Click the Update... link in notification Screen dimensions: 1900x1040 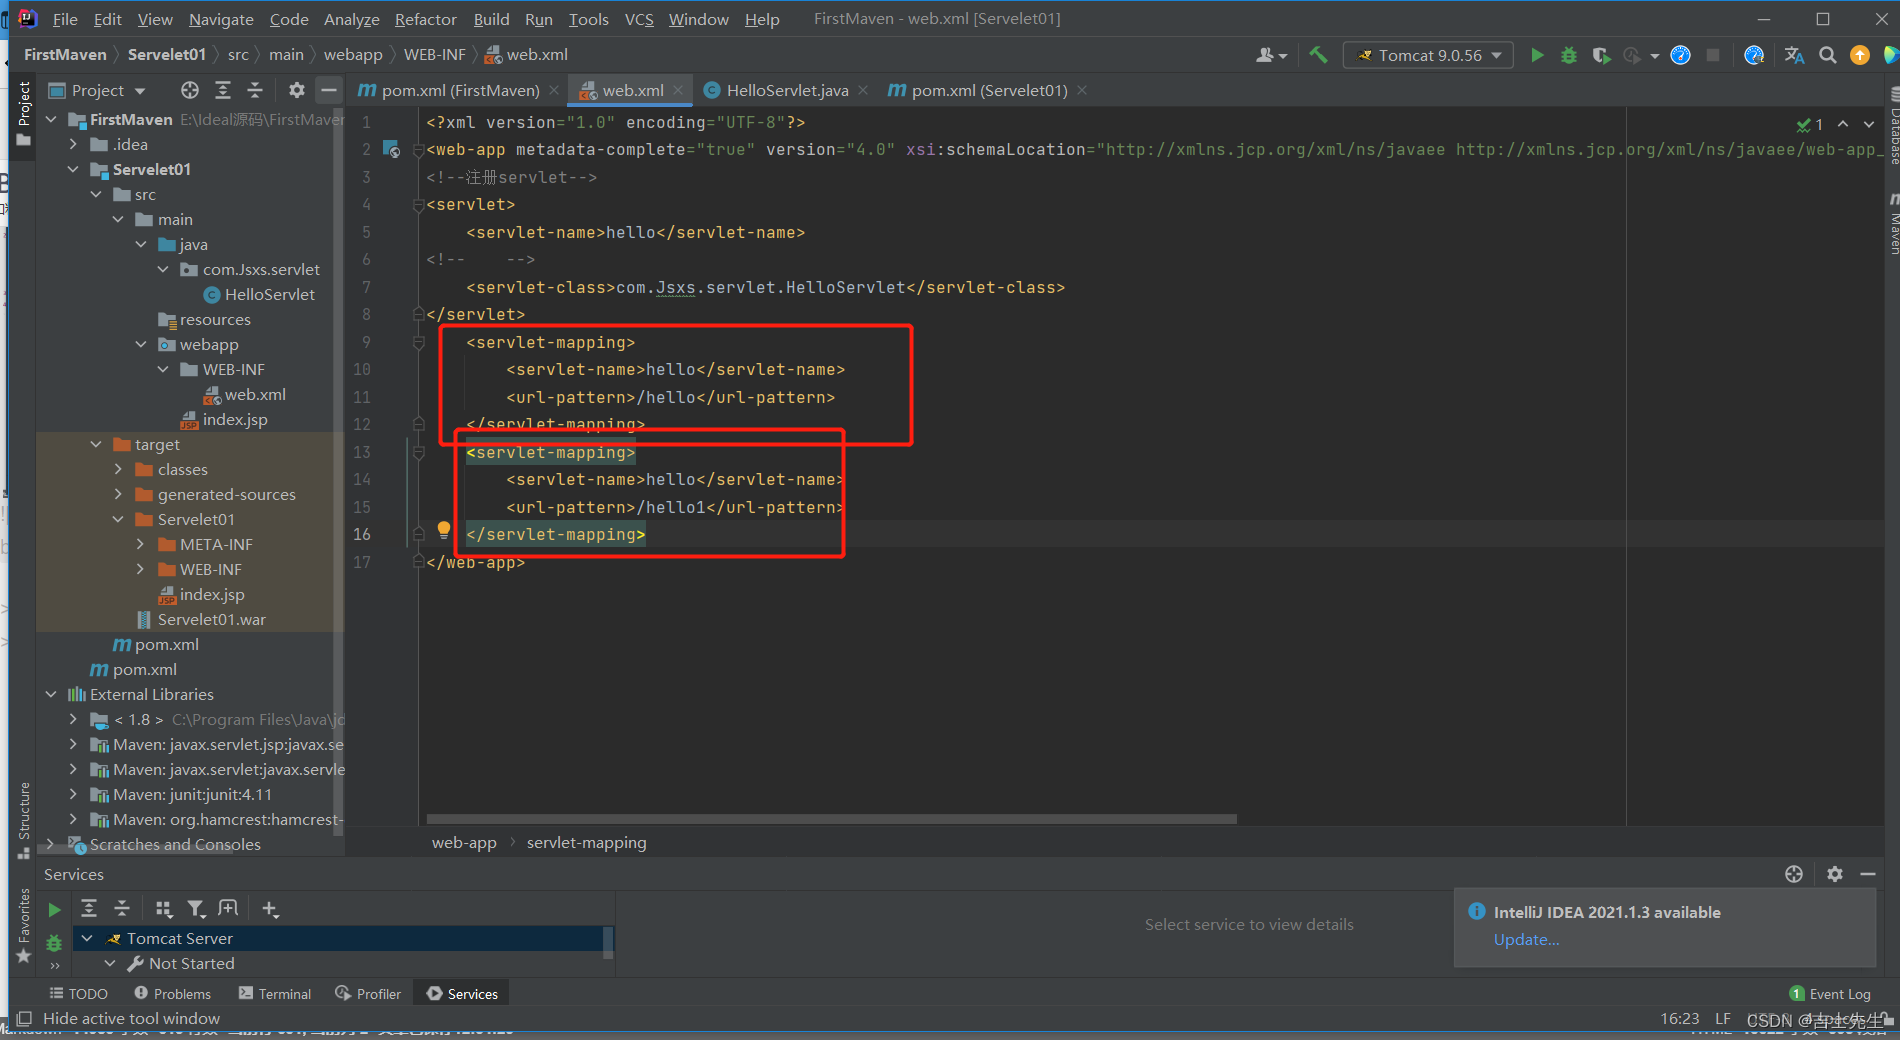(x=1526, y=939)
